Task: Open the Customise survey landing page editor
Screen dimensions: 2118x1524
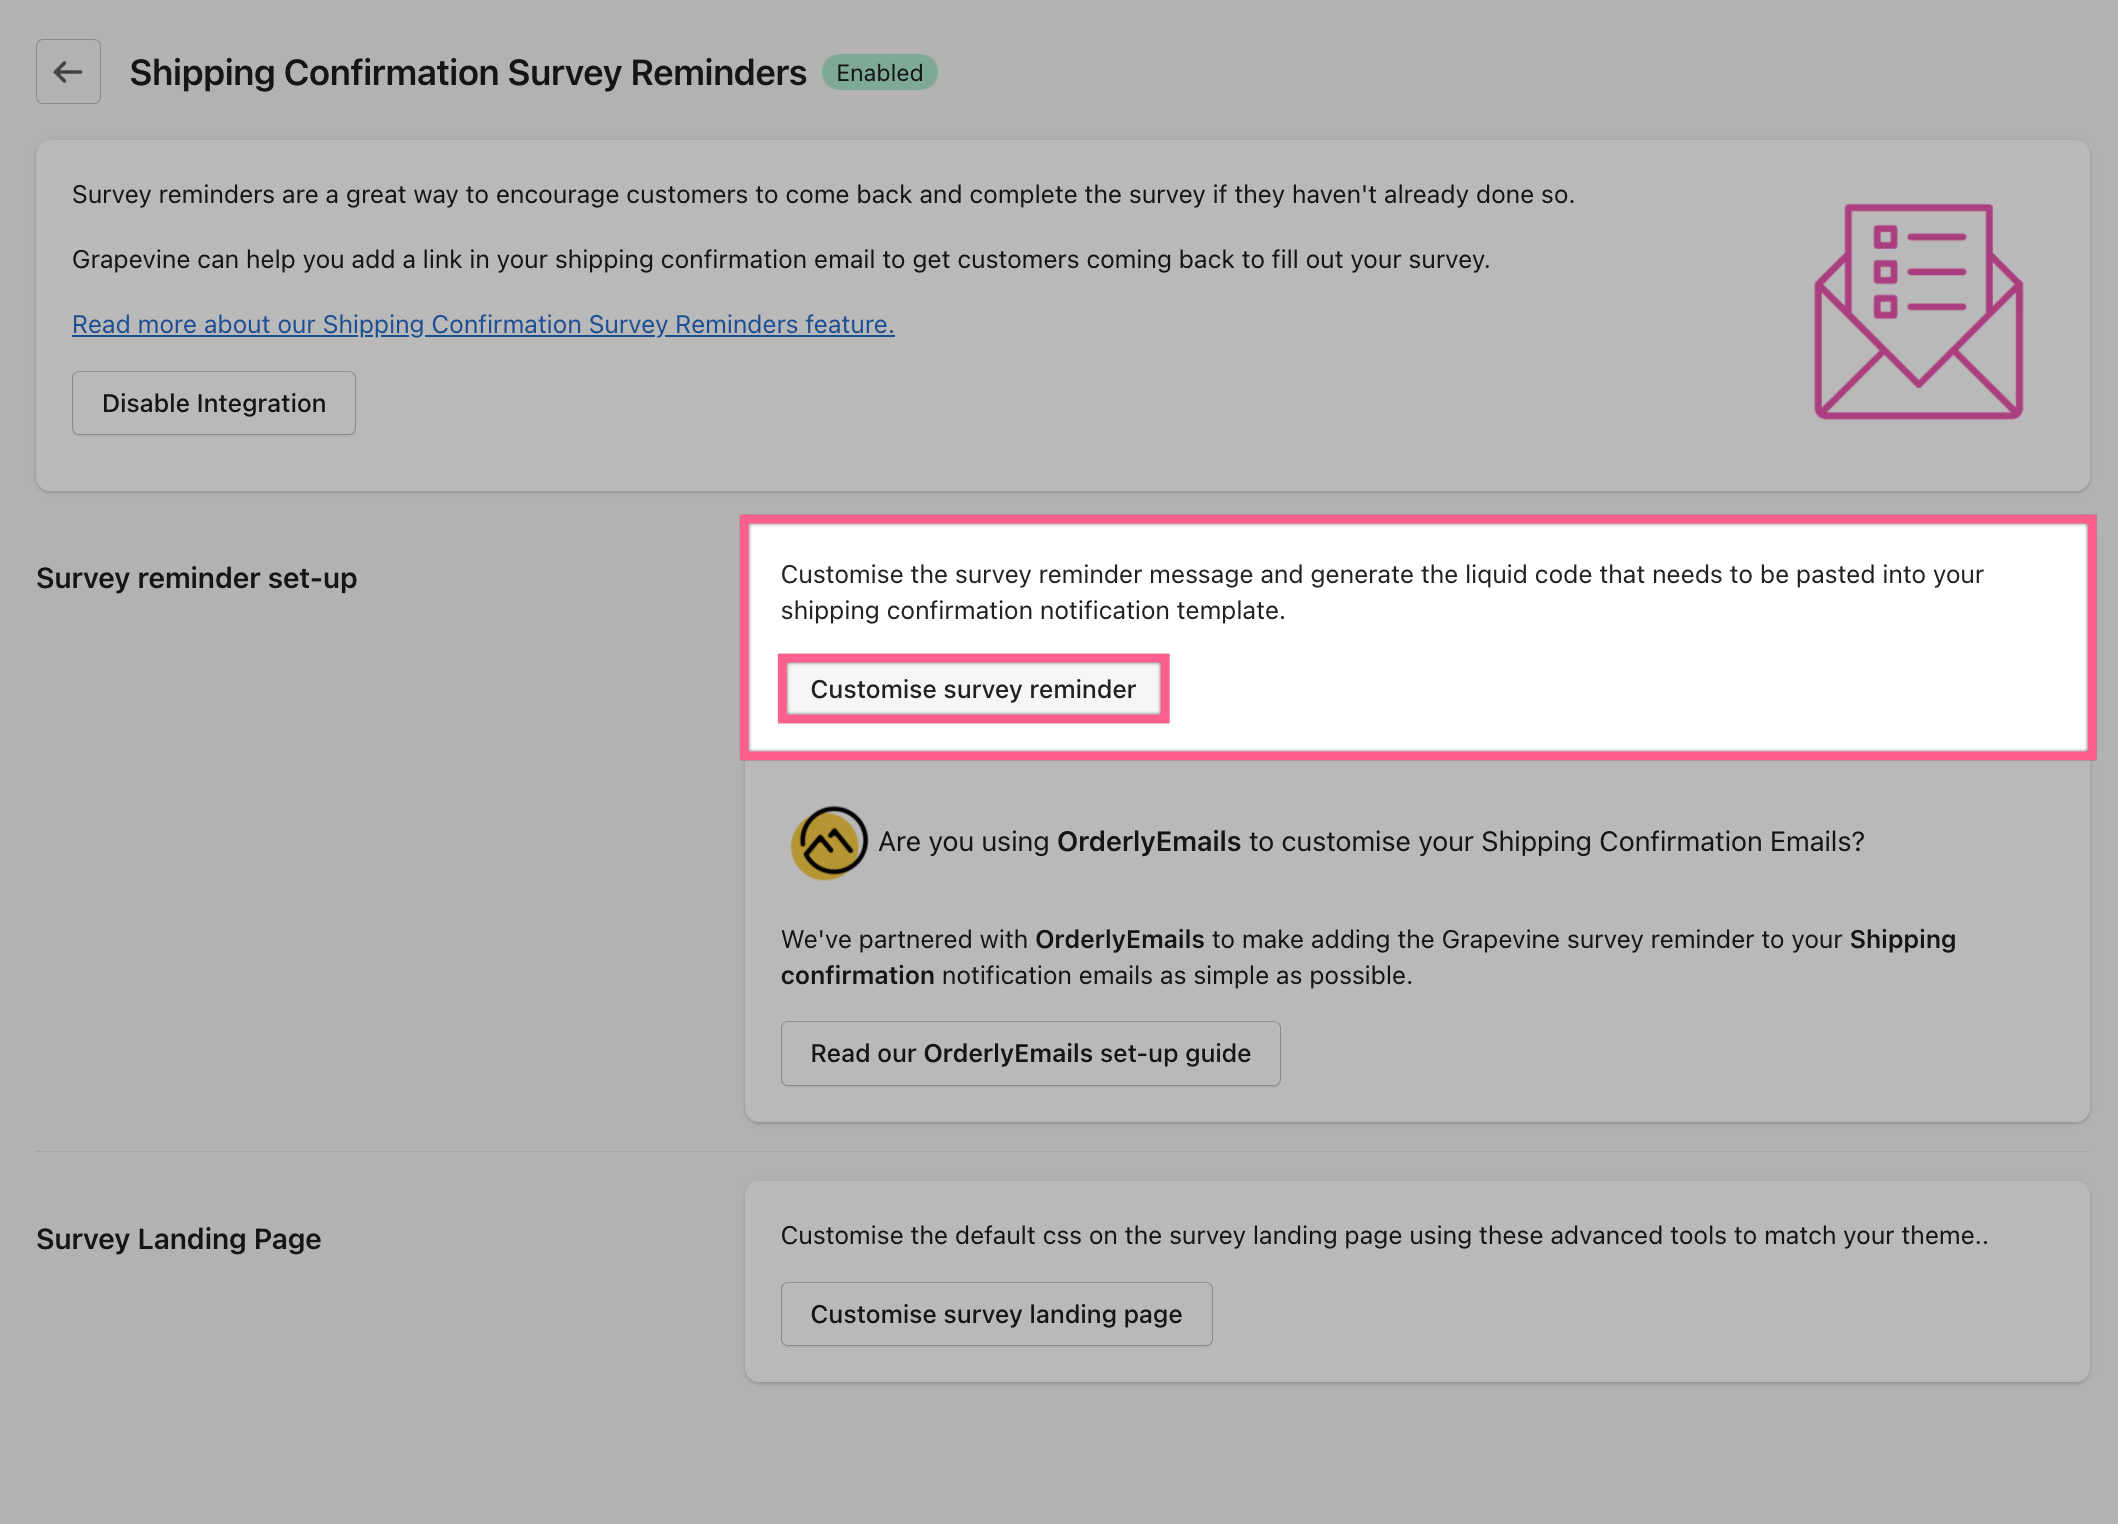Action: tap(995, 1313)
